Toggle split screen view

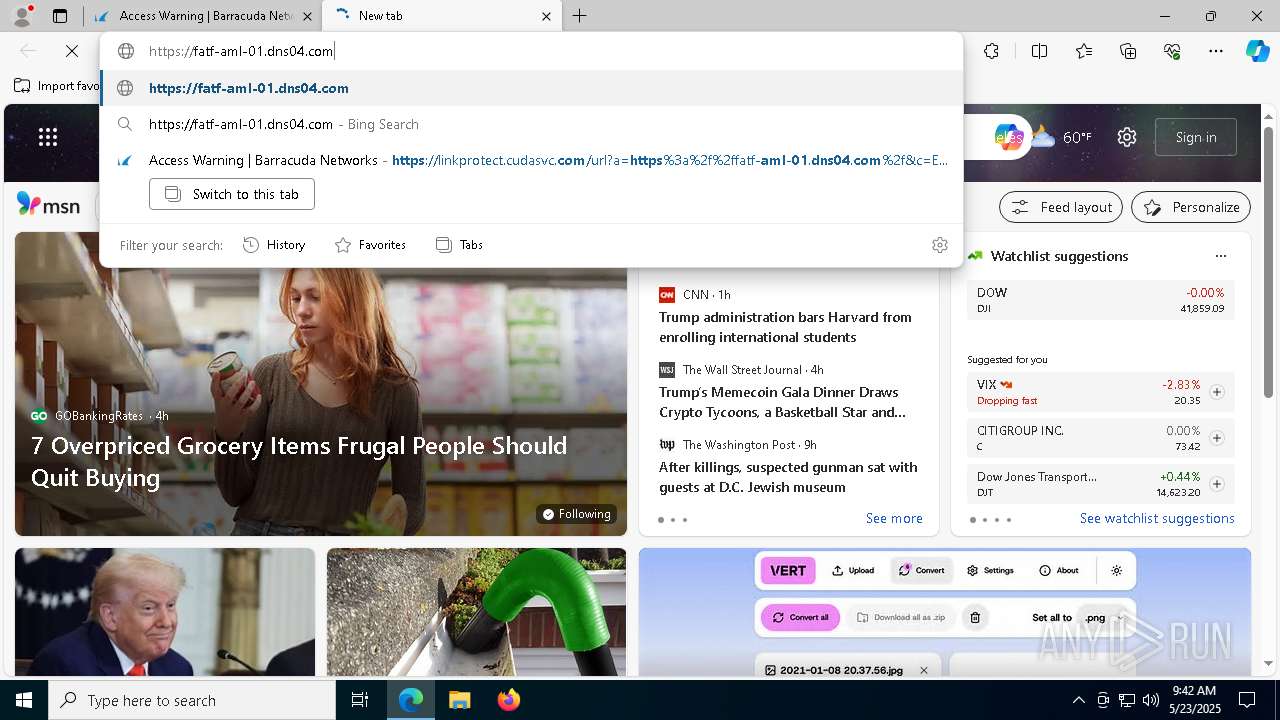tap(1039, 51)
